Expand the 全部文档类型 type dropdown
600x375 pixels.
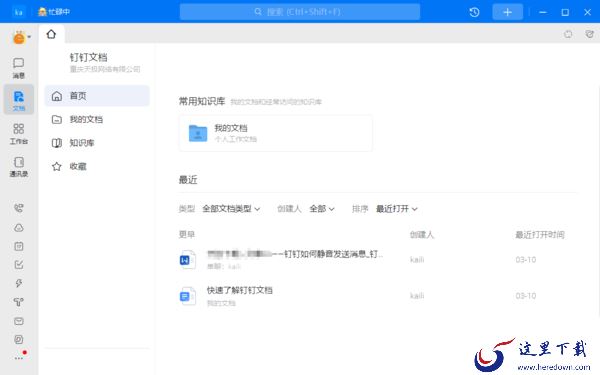tap(231, 209)
